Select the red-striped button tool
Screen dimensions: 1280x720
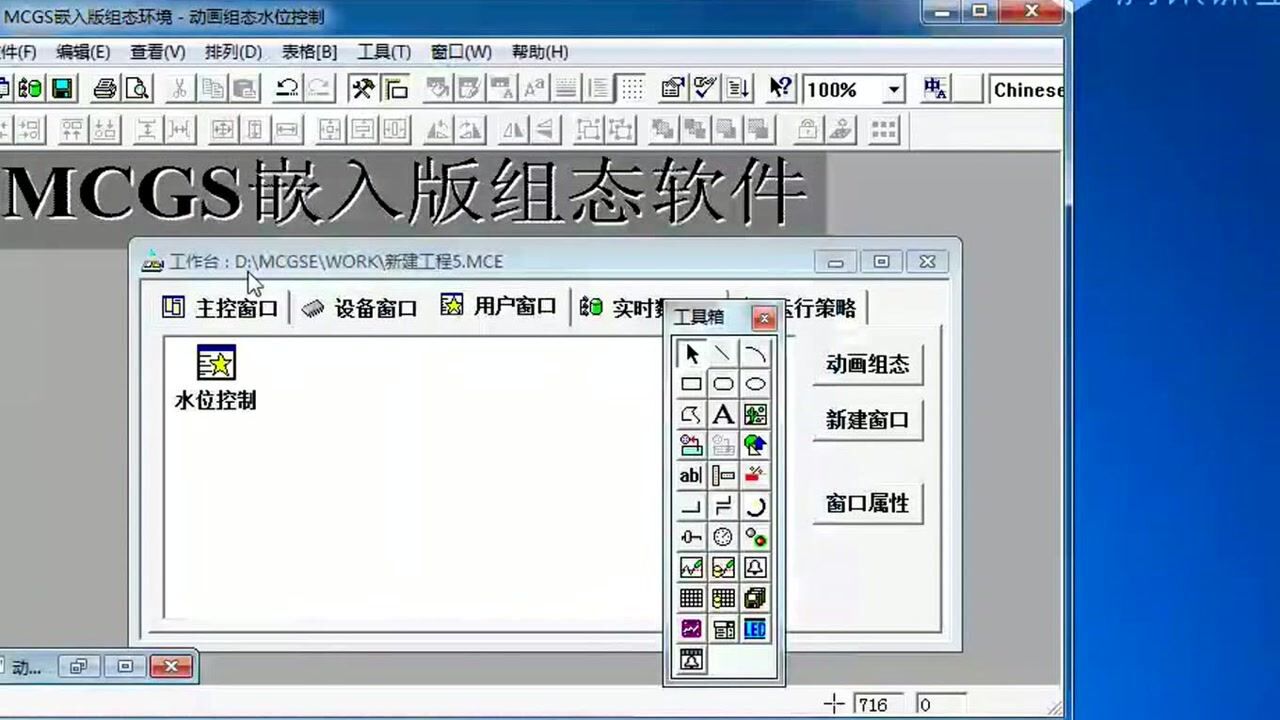pos(755,476)
